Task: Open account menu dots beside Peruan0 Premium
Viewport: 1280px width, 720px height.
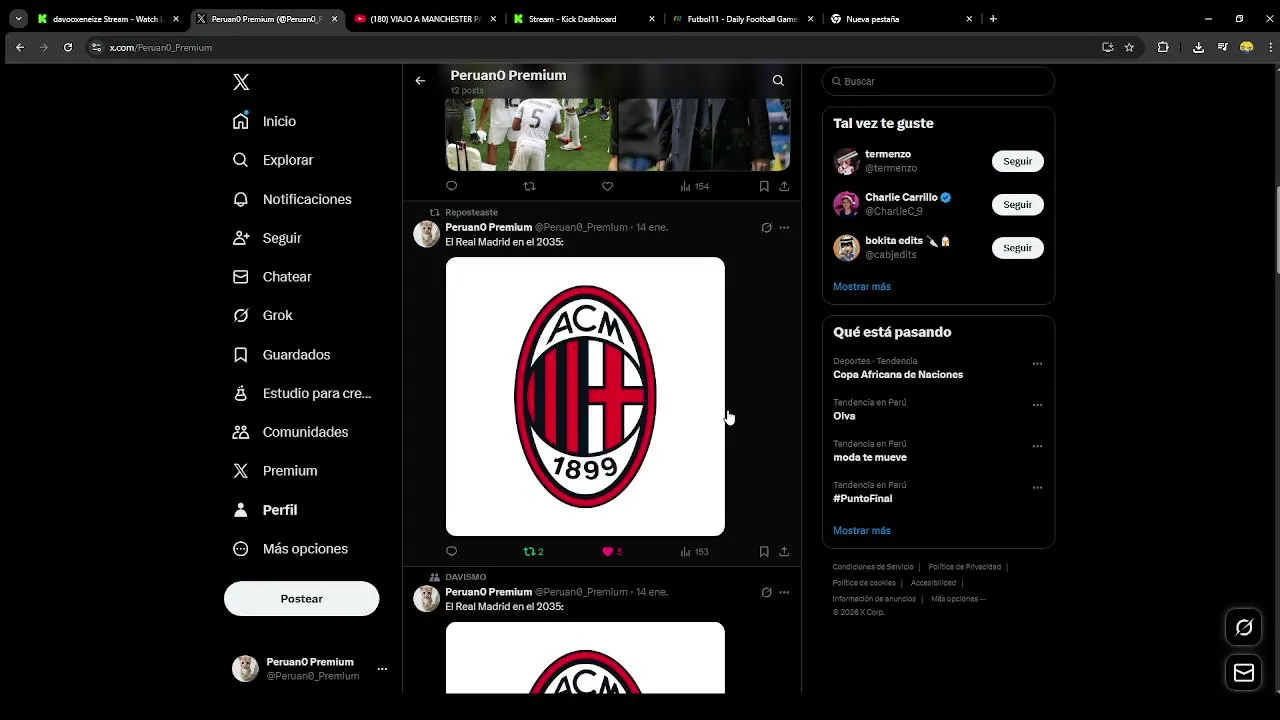Action: pyautogui.click(x=382, y=669)
